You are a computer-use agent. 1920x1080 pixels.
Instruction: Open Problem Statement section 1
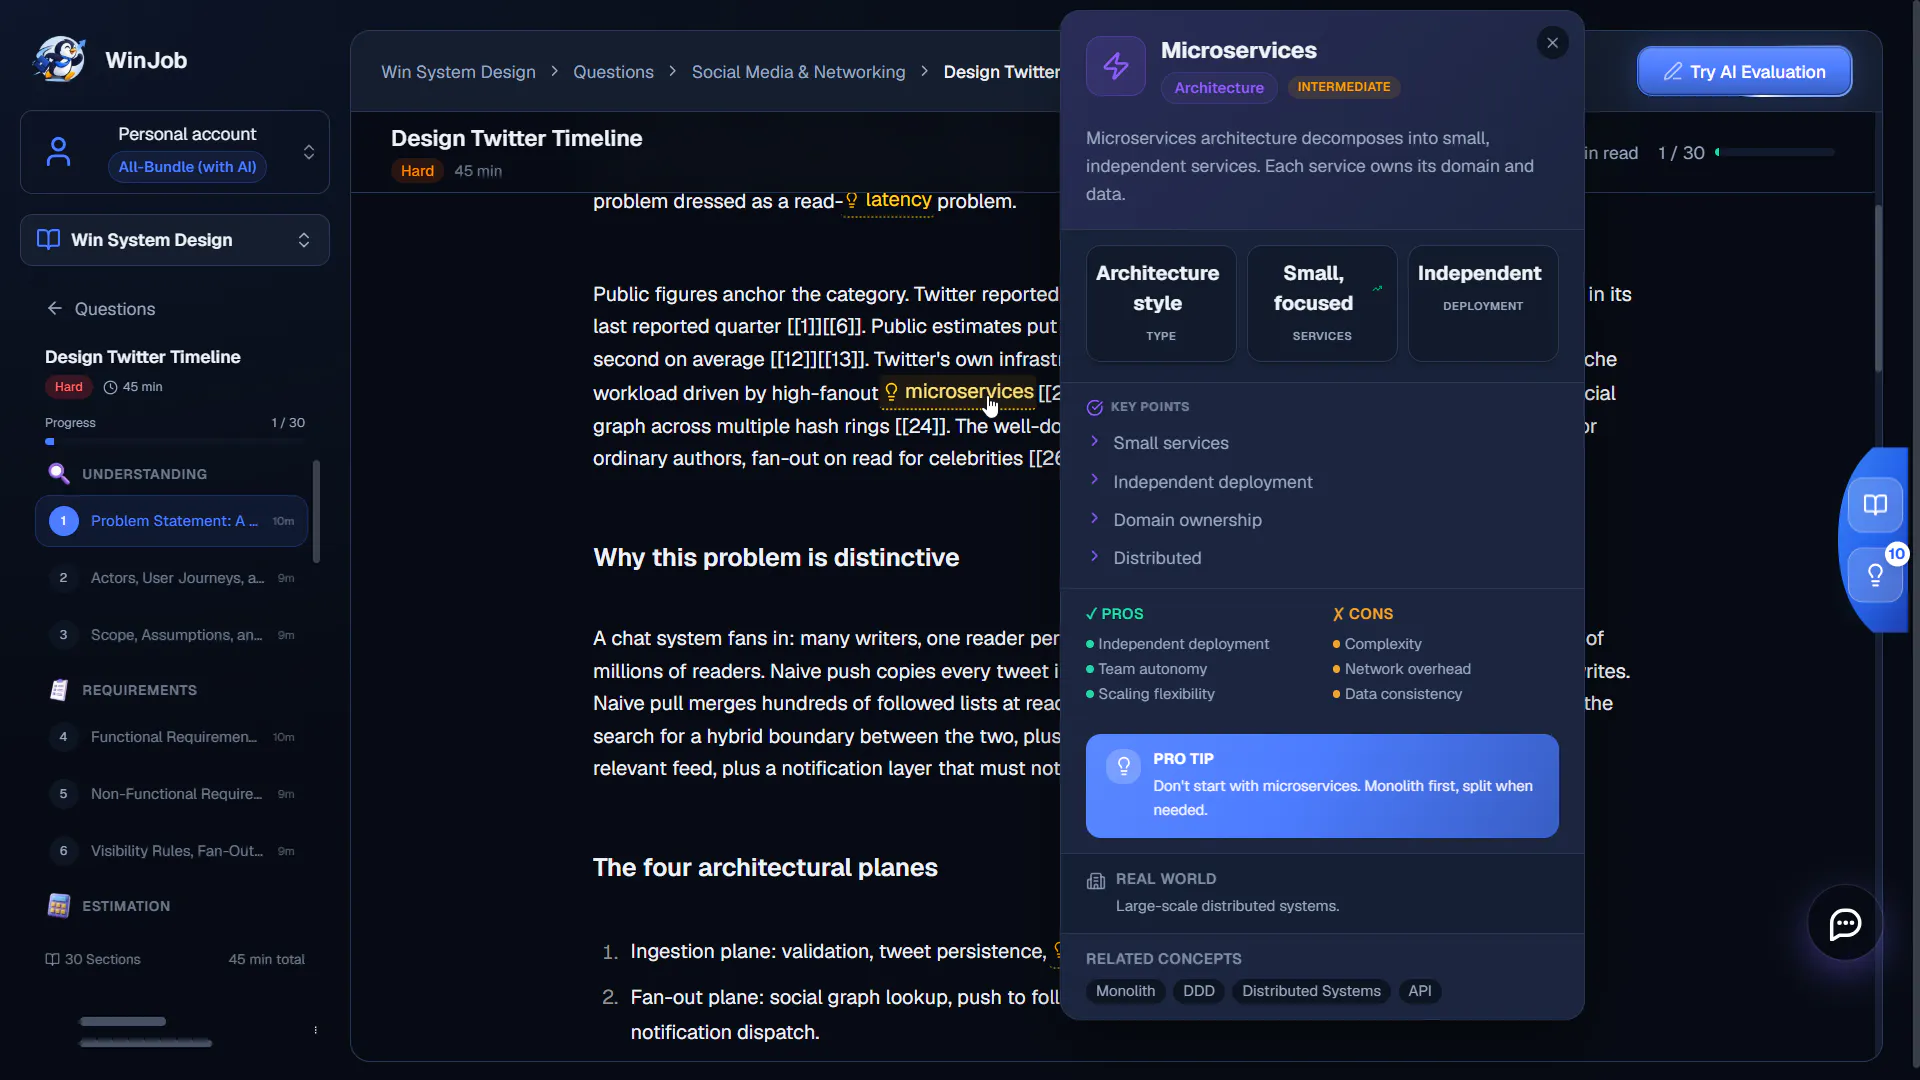pos(172,521)
